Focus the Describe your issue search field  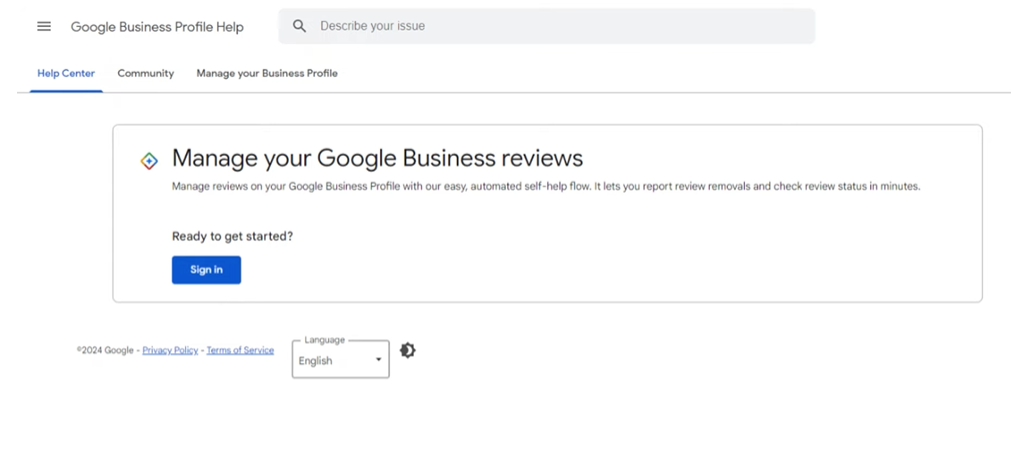click(560, 26)
